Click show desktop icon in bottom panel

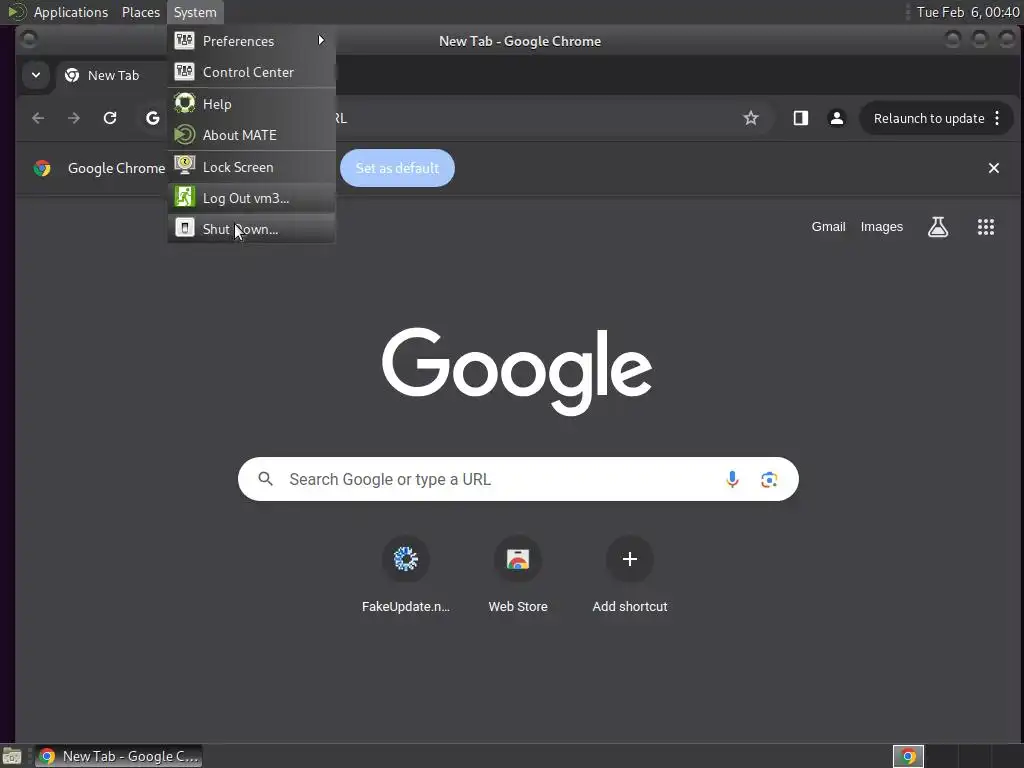click(12, 756)
